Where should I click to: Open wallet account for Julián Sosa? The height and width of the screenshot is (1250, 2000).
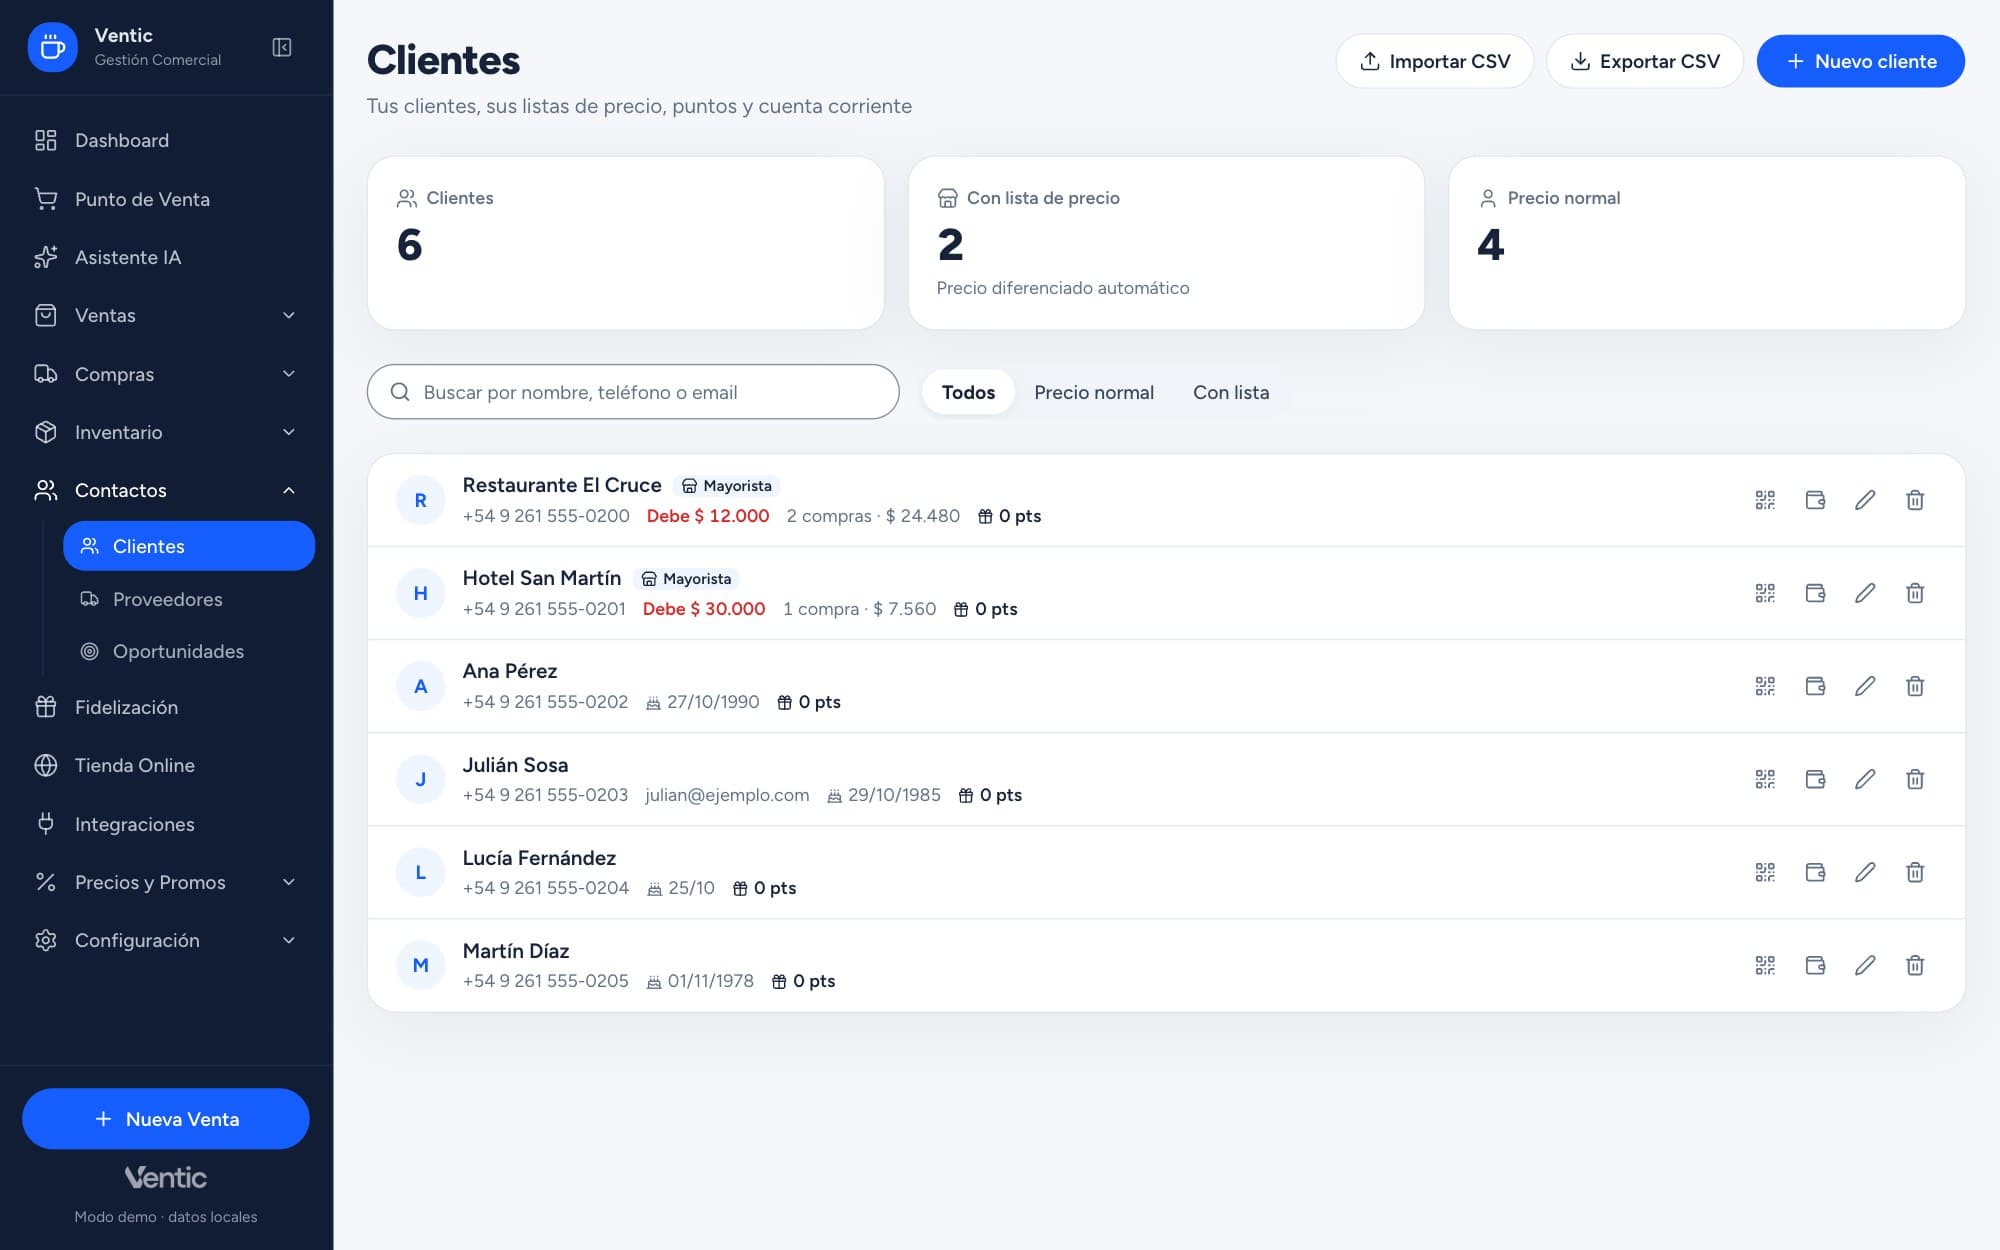pyautogui.click(x=1815, y=779)
